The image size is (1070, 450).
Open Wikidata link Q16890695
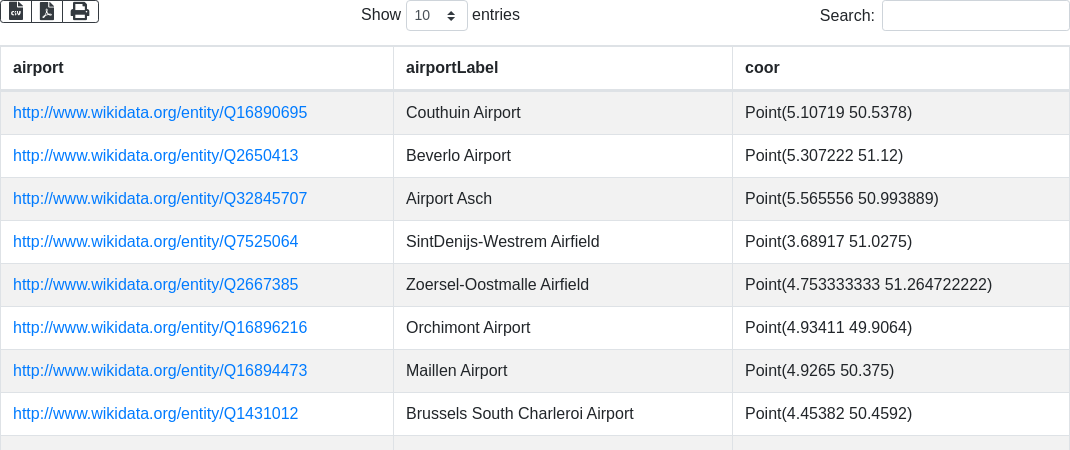[x=160, y=113]
